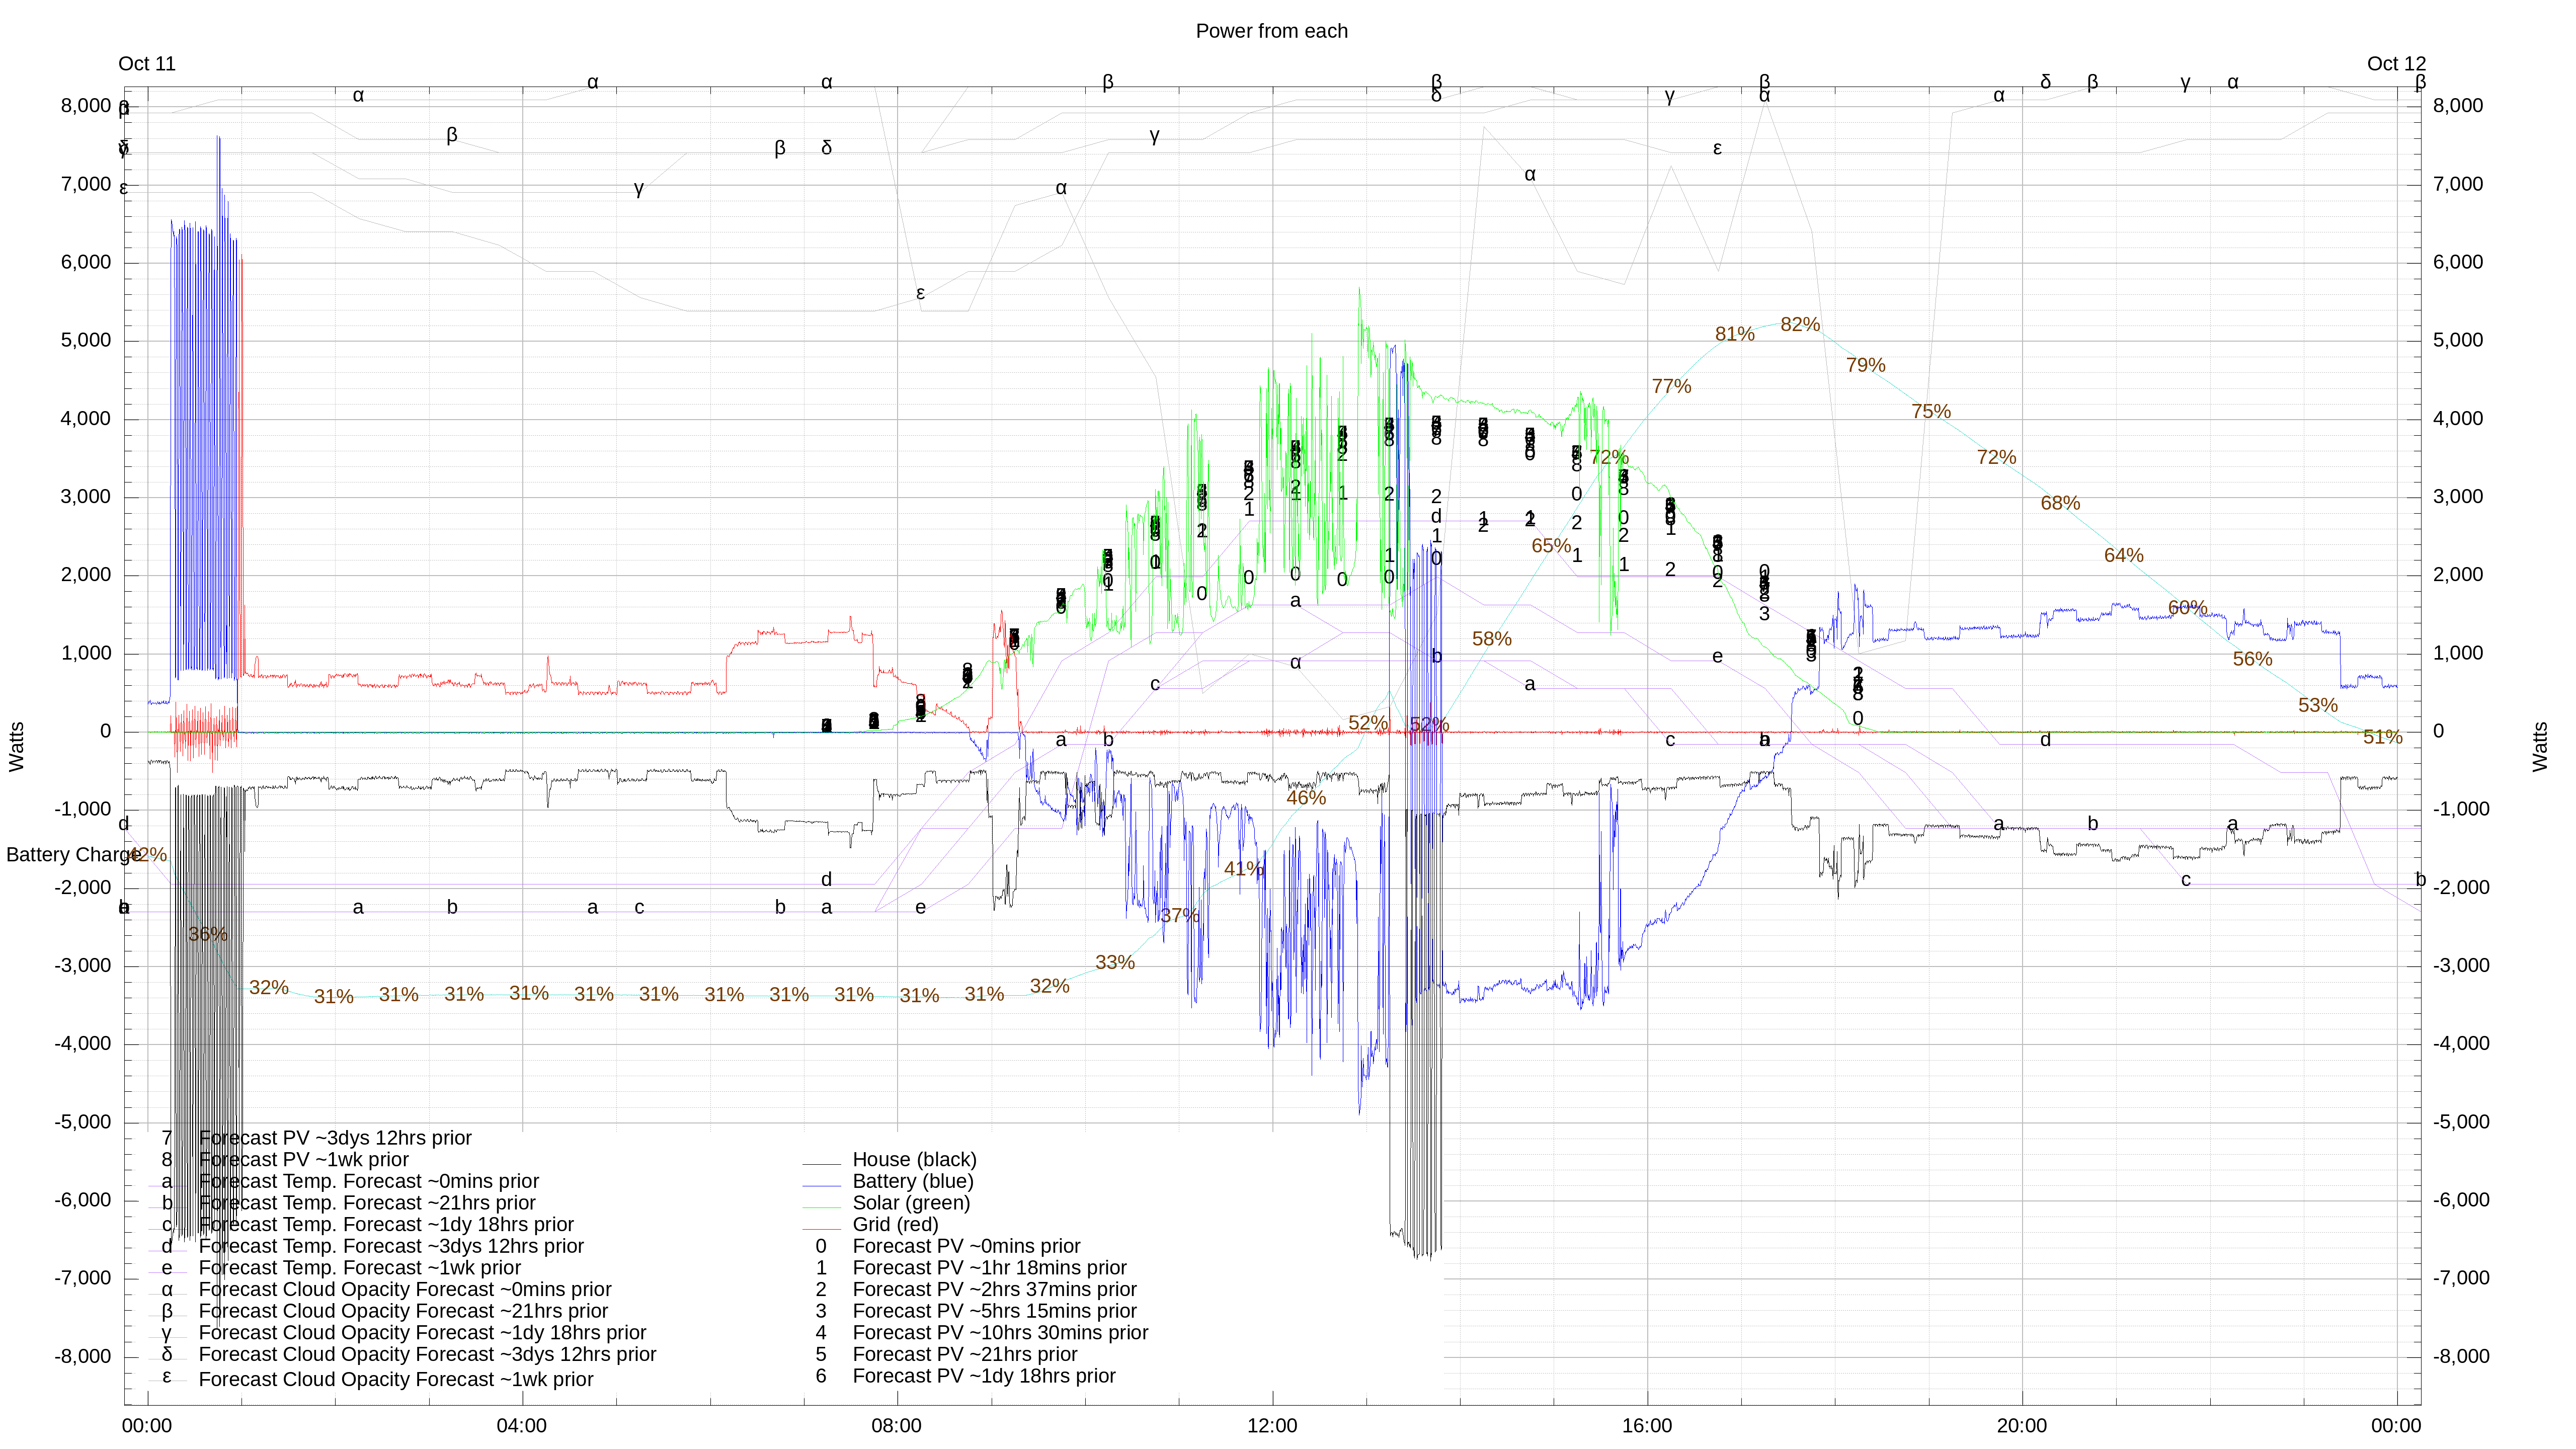This screenshot has height=1449, width=2576.
Task: Click the left 'Watts' axis title
Action: 16,747
